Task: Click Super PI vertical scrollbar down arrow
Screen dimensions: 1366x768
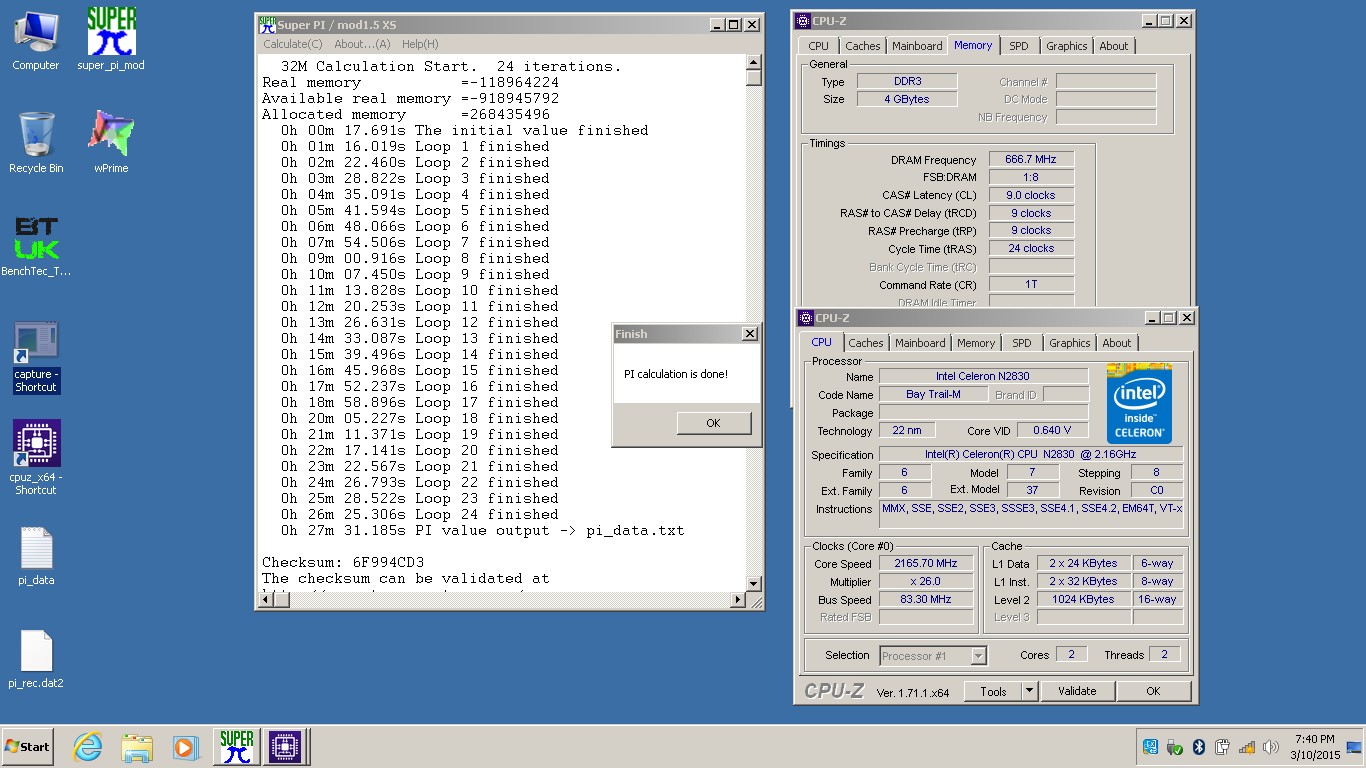Action: [754, 584]
